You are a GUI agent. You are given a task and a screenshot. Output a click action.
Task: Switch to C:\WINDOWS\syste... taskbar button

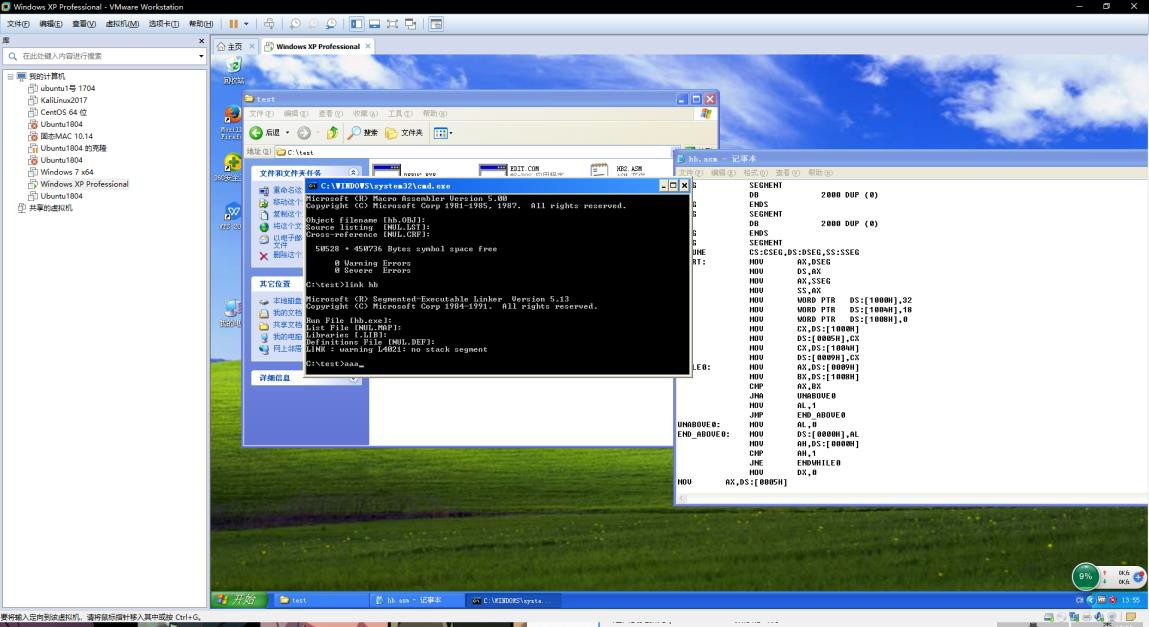tap(511, 600)
